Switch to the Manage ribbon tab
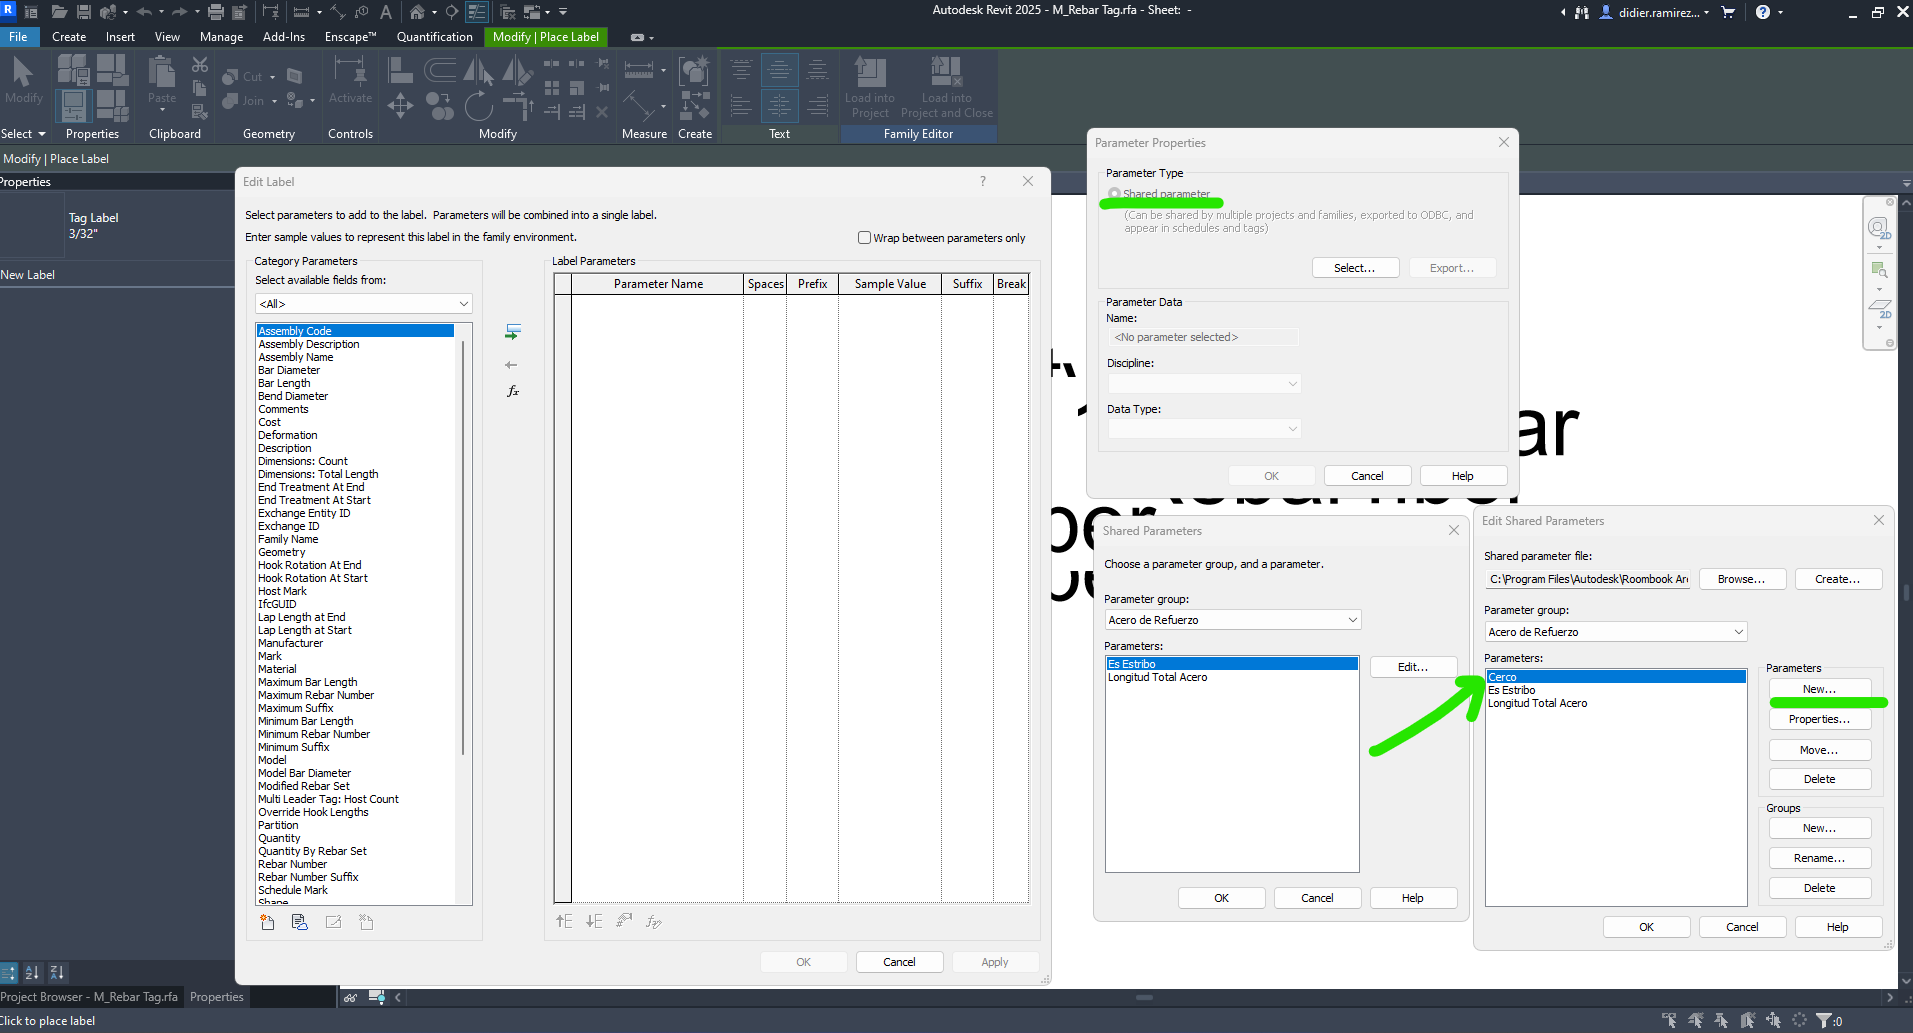The image size is (1913, 1033). 221,37
